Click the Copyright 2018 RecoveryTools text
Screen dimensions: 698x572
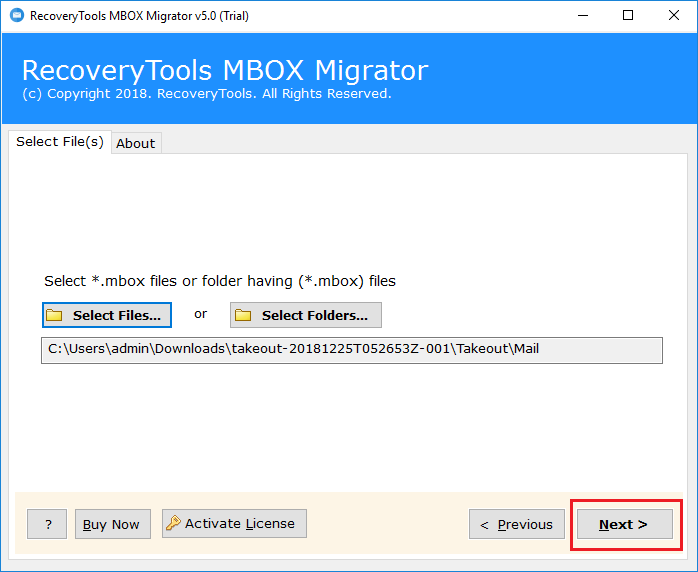[x=207, y=93]
